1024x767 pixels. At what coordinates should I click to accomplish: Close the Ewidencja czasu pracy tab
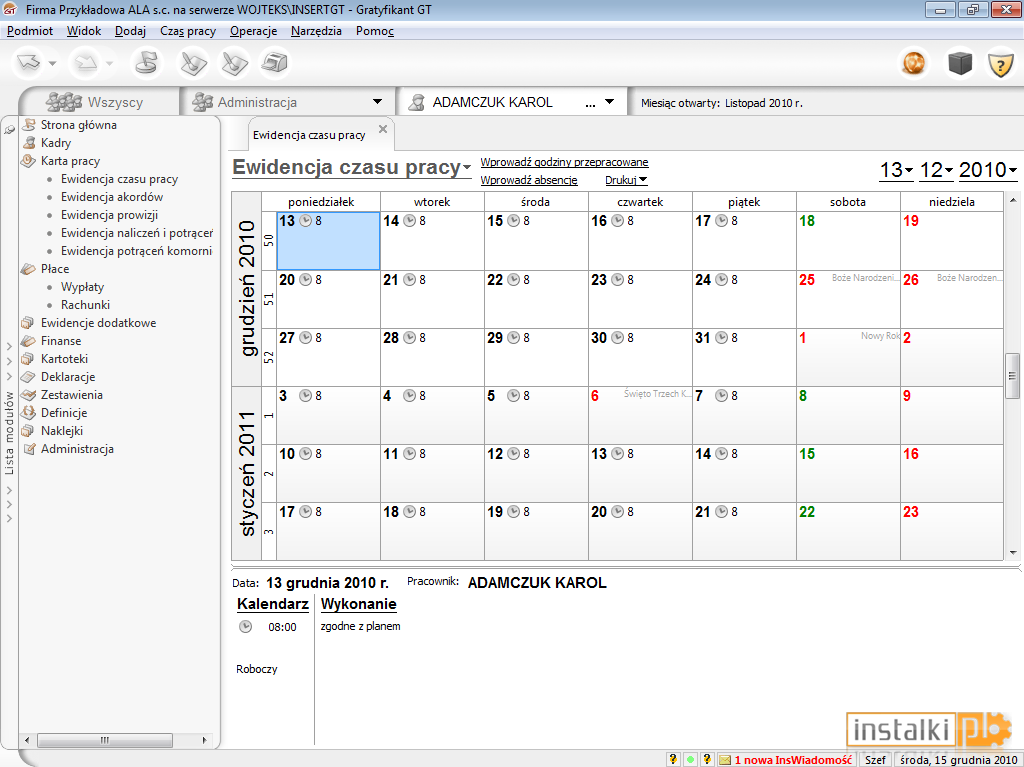coord(383,129)
